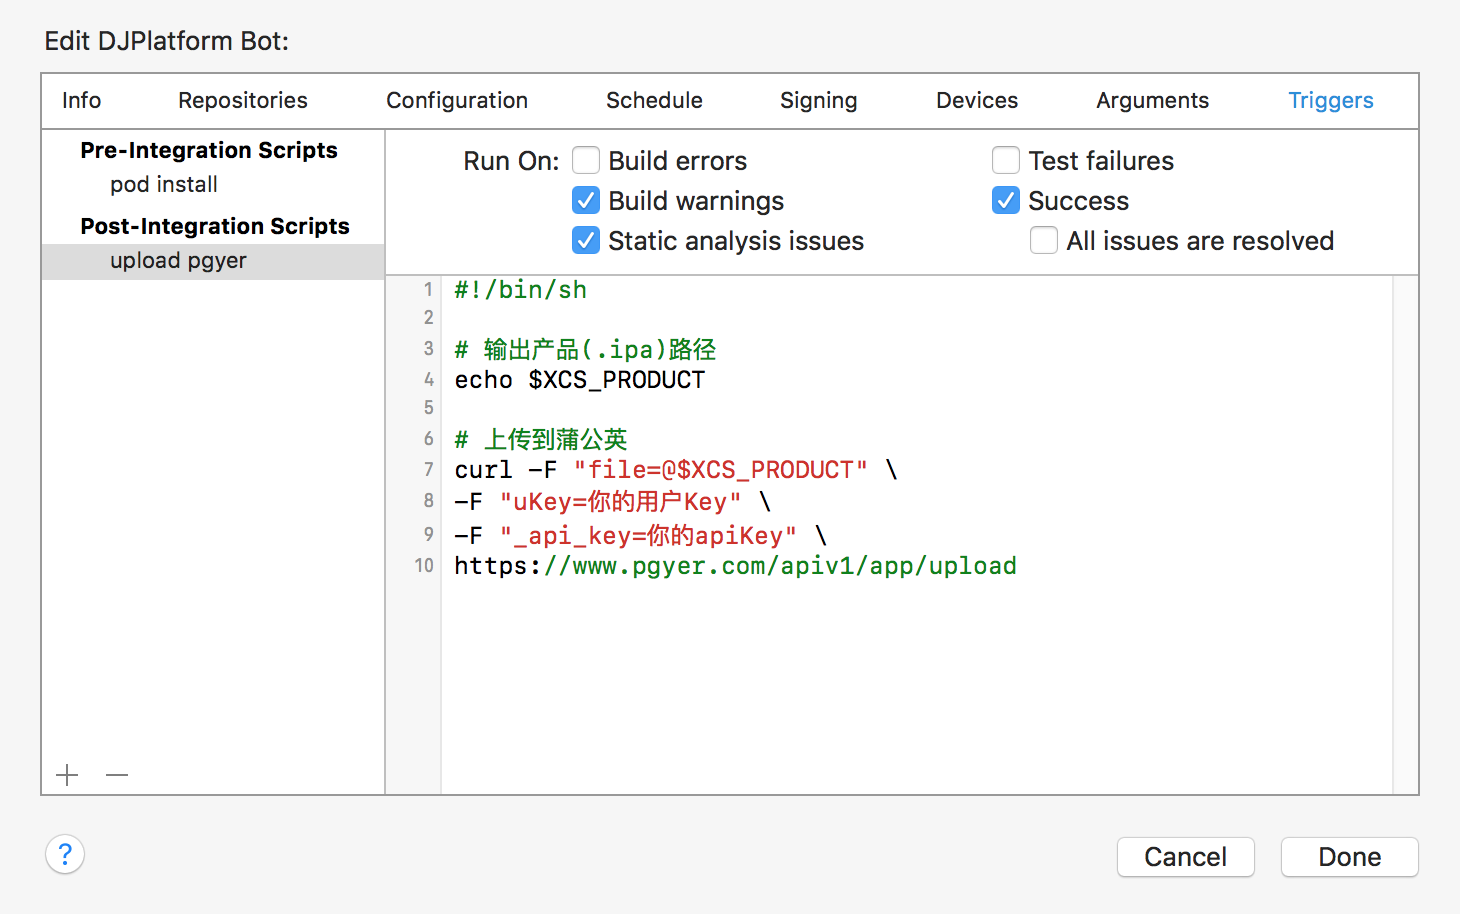Toggle Static analysis issues checkbox
The width and height of the screenshot is (1460, 914).
586,241
